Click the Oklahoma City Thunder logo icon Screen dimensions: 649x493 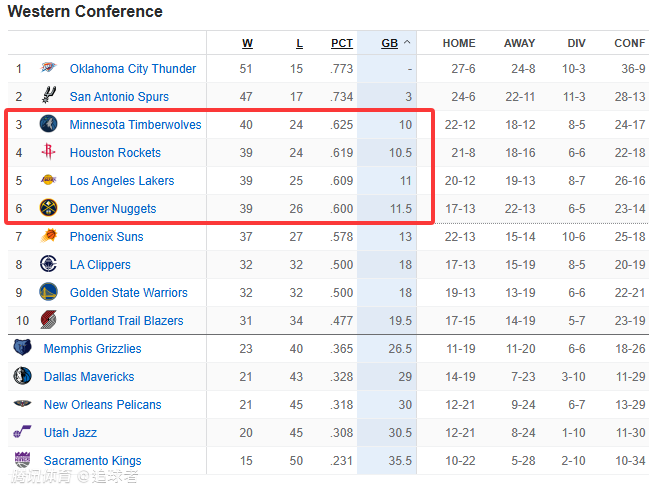click(x=48, y=69)
